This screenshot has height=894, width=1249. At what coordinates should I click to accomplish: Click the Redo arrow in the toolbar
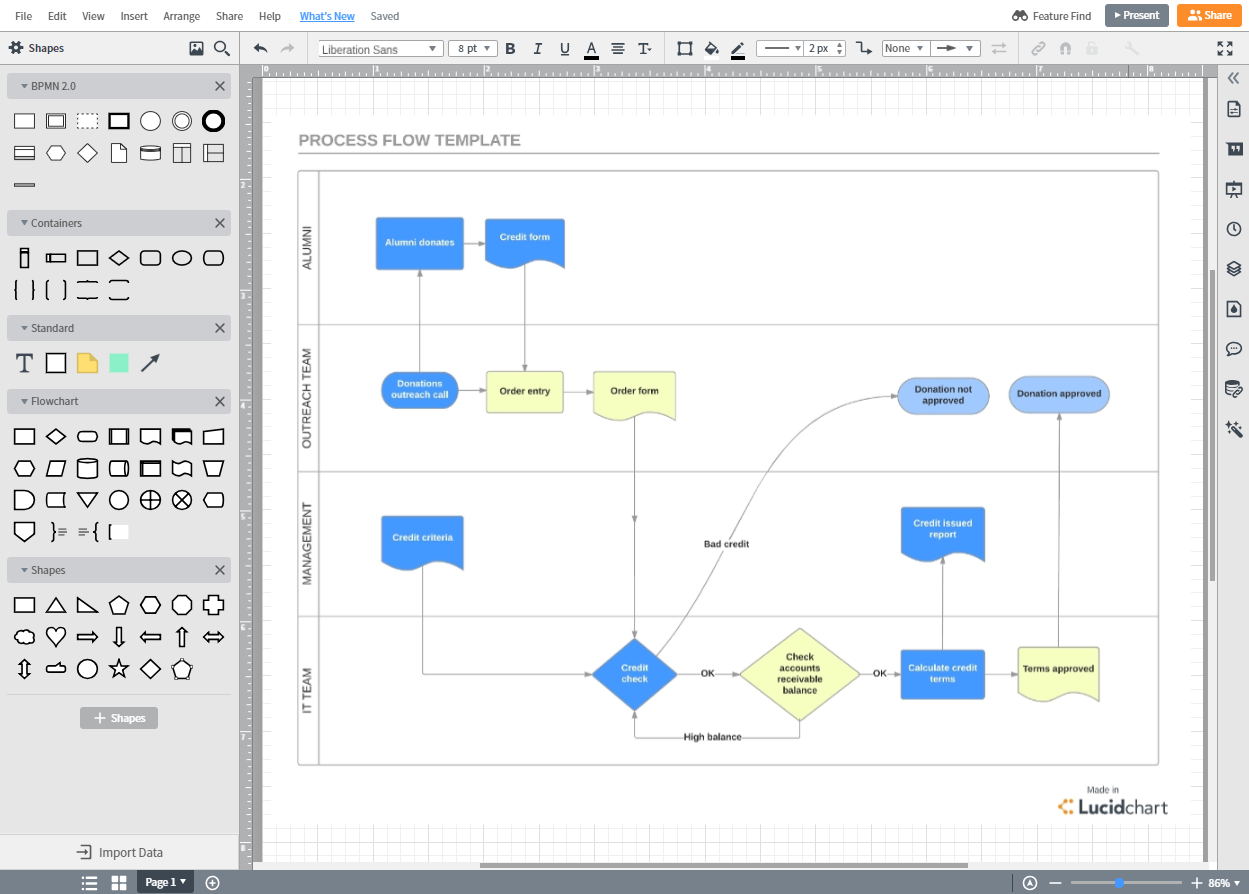coord(288,48)
